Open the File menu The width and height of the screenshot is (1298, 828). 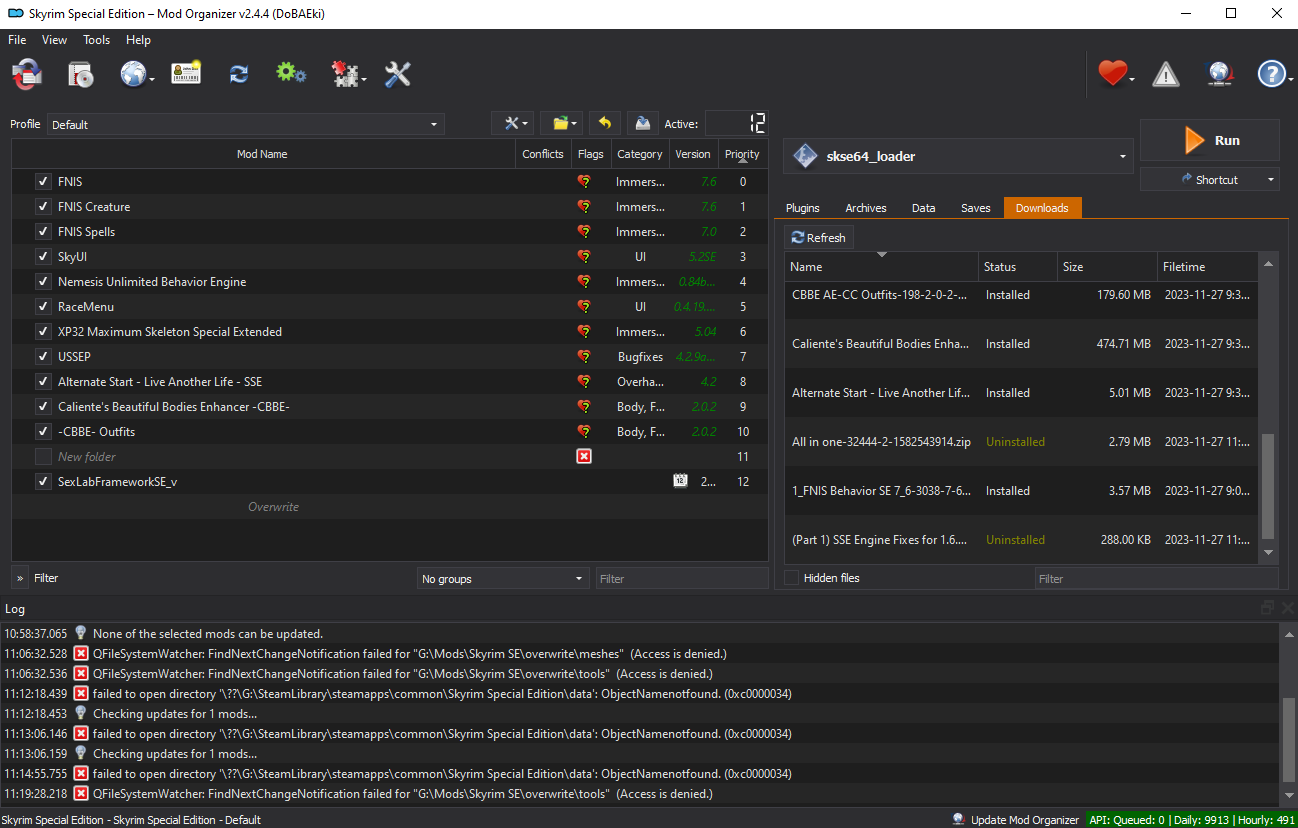pyautogui.click(x=17, y=40)
